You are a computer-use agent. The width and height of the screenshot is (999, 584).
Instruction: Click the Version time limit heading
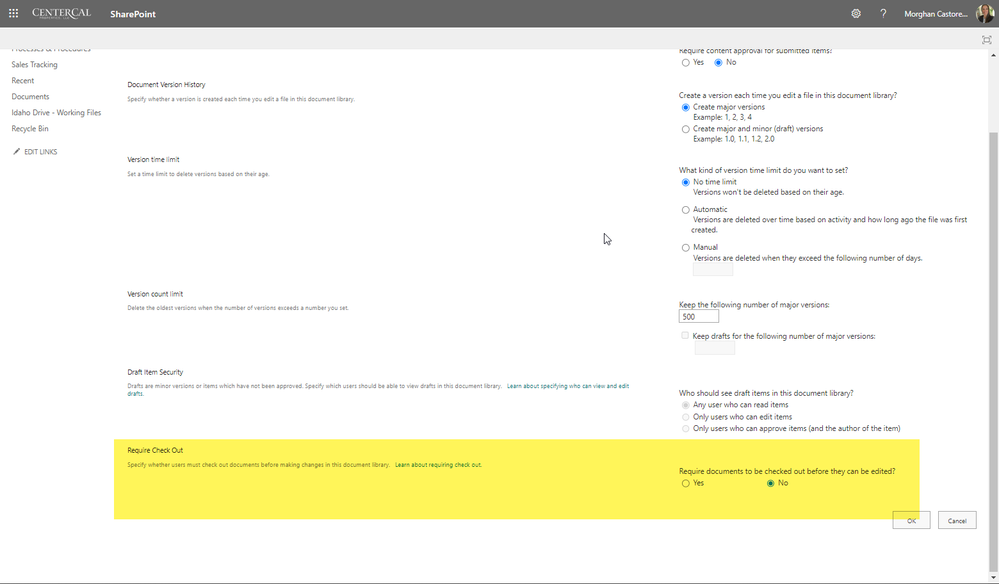tap(154, 159)
